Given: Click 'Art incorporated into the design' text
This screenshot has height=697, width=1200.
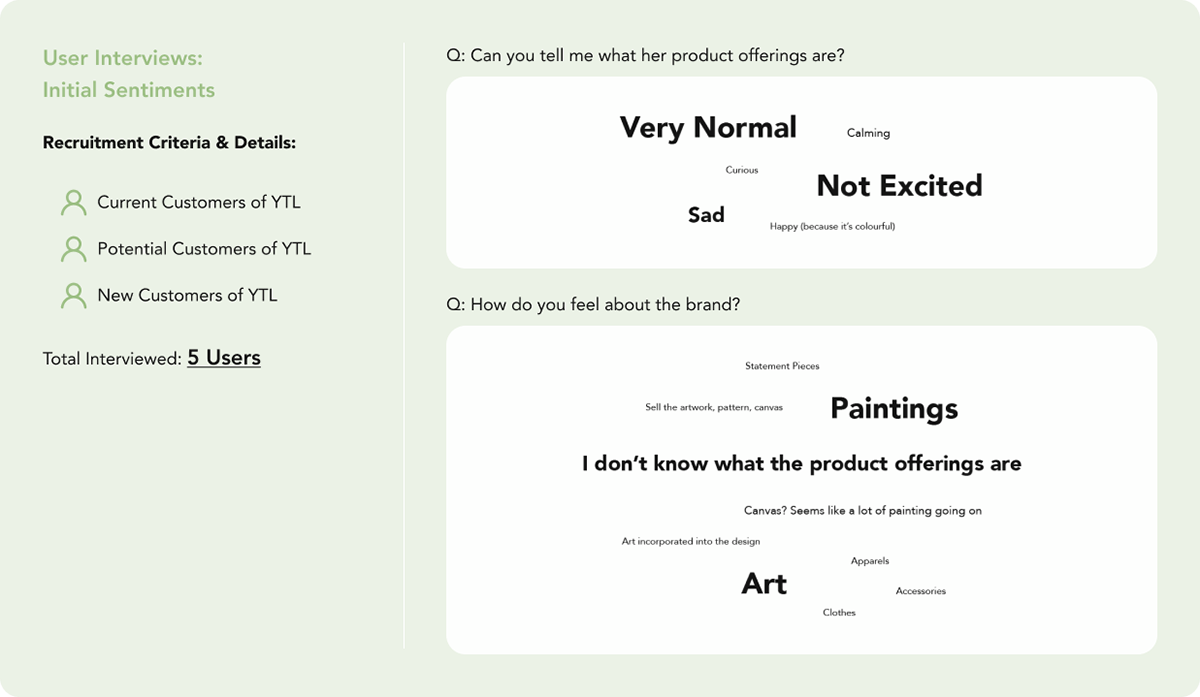Looking at the screenshot, I should point(691,541).
